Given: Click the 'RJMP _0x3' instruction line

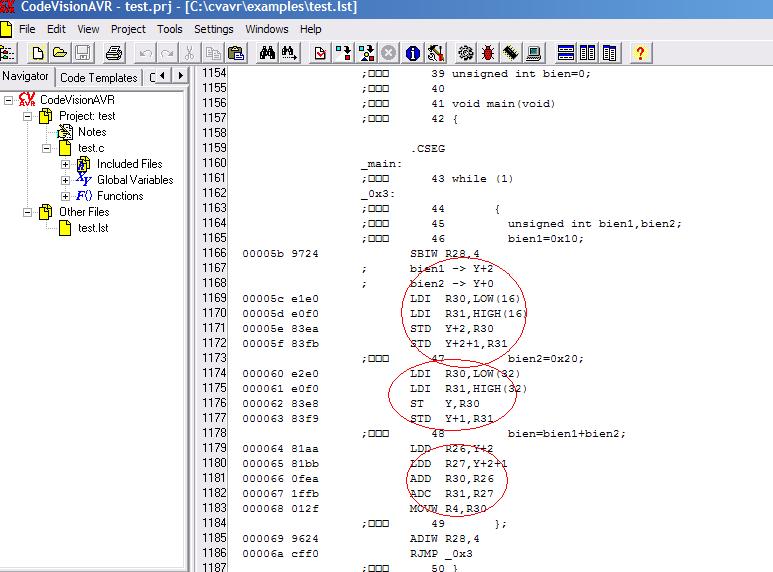Looking at the screenshot, I should [x=441, y=554].
